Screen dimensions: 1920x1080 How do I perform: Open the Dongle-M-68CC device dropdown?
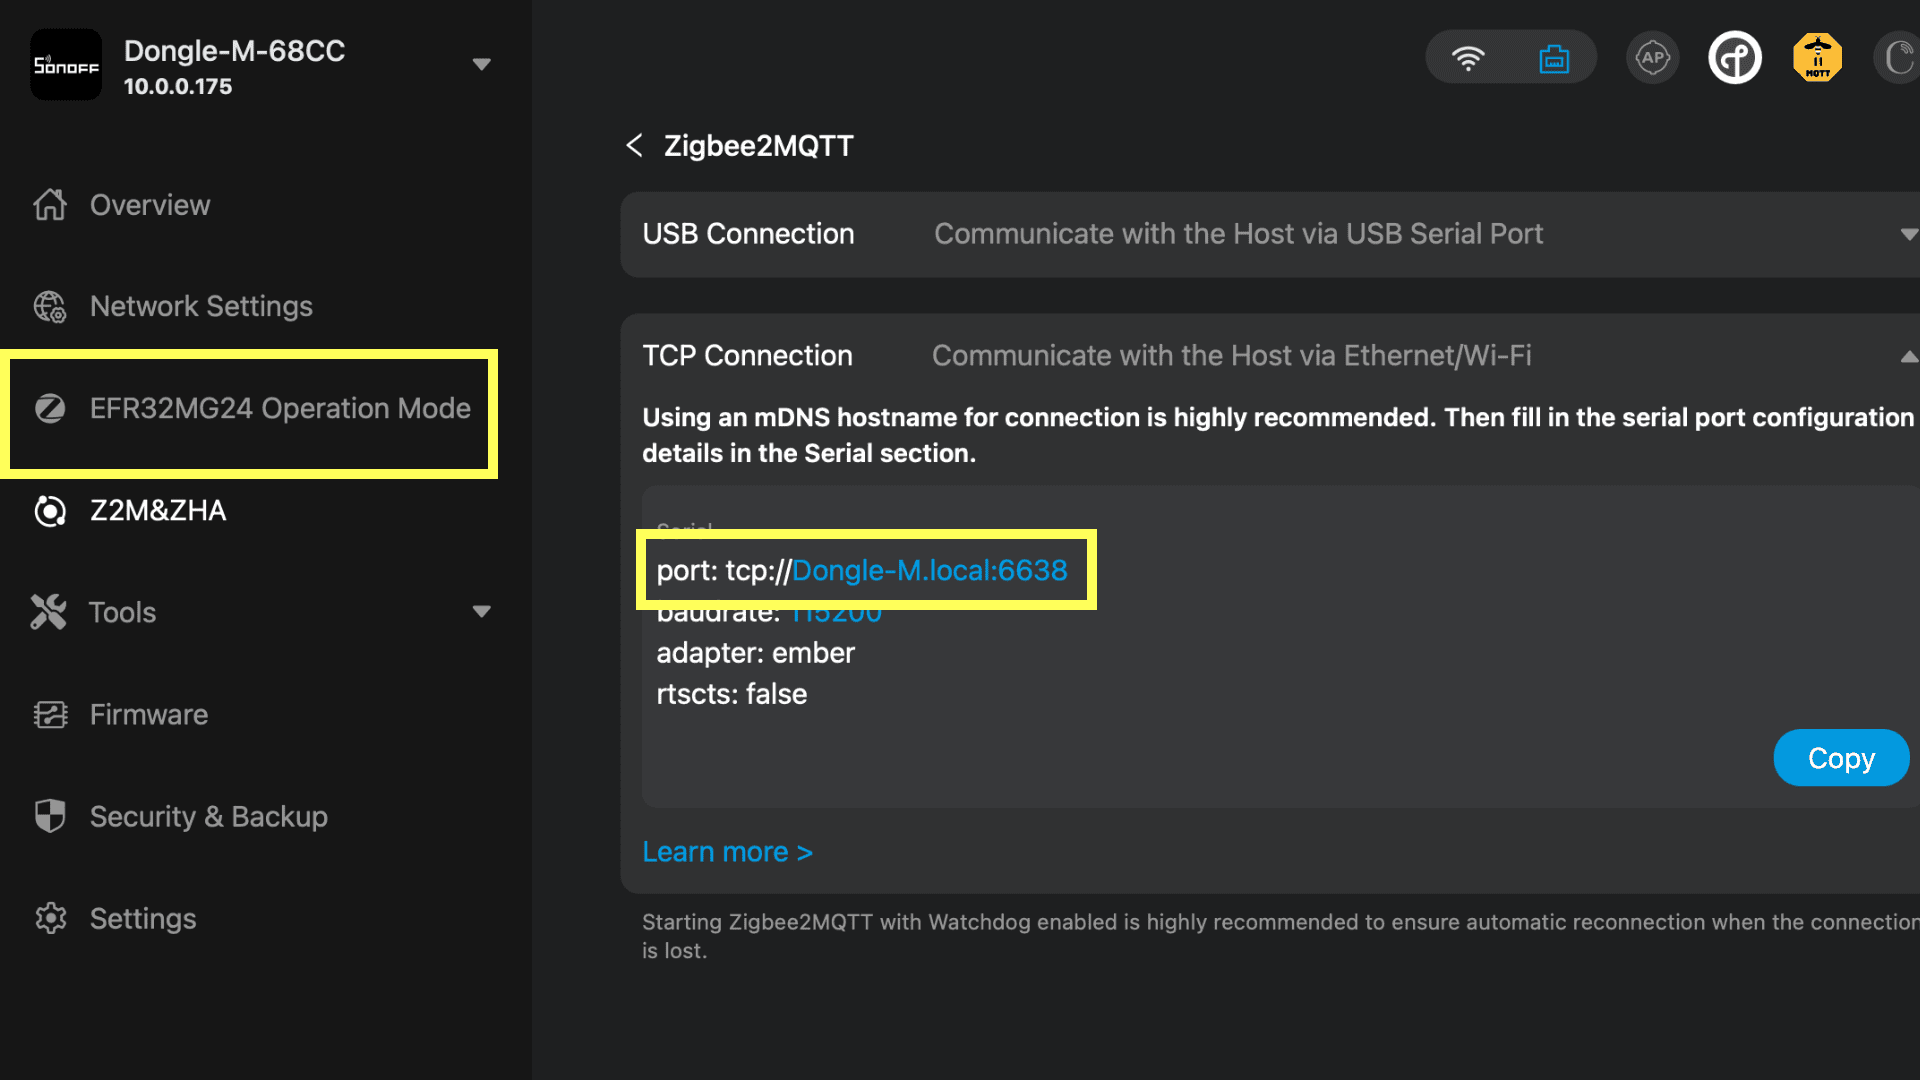click(481, 65)
